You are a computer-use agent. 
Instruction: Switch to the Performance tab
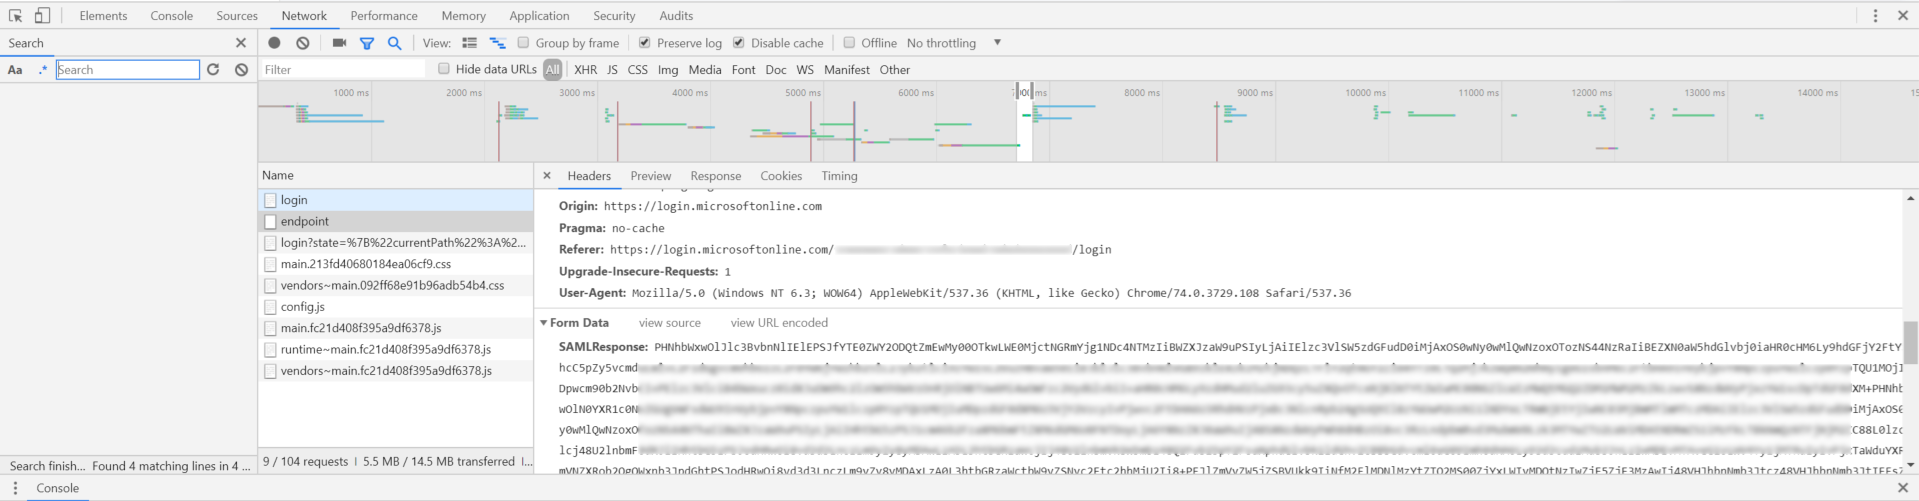point(384,16)
